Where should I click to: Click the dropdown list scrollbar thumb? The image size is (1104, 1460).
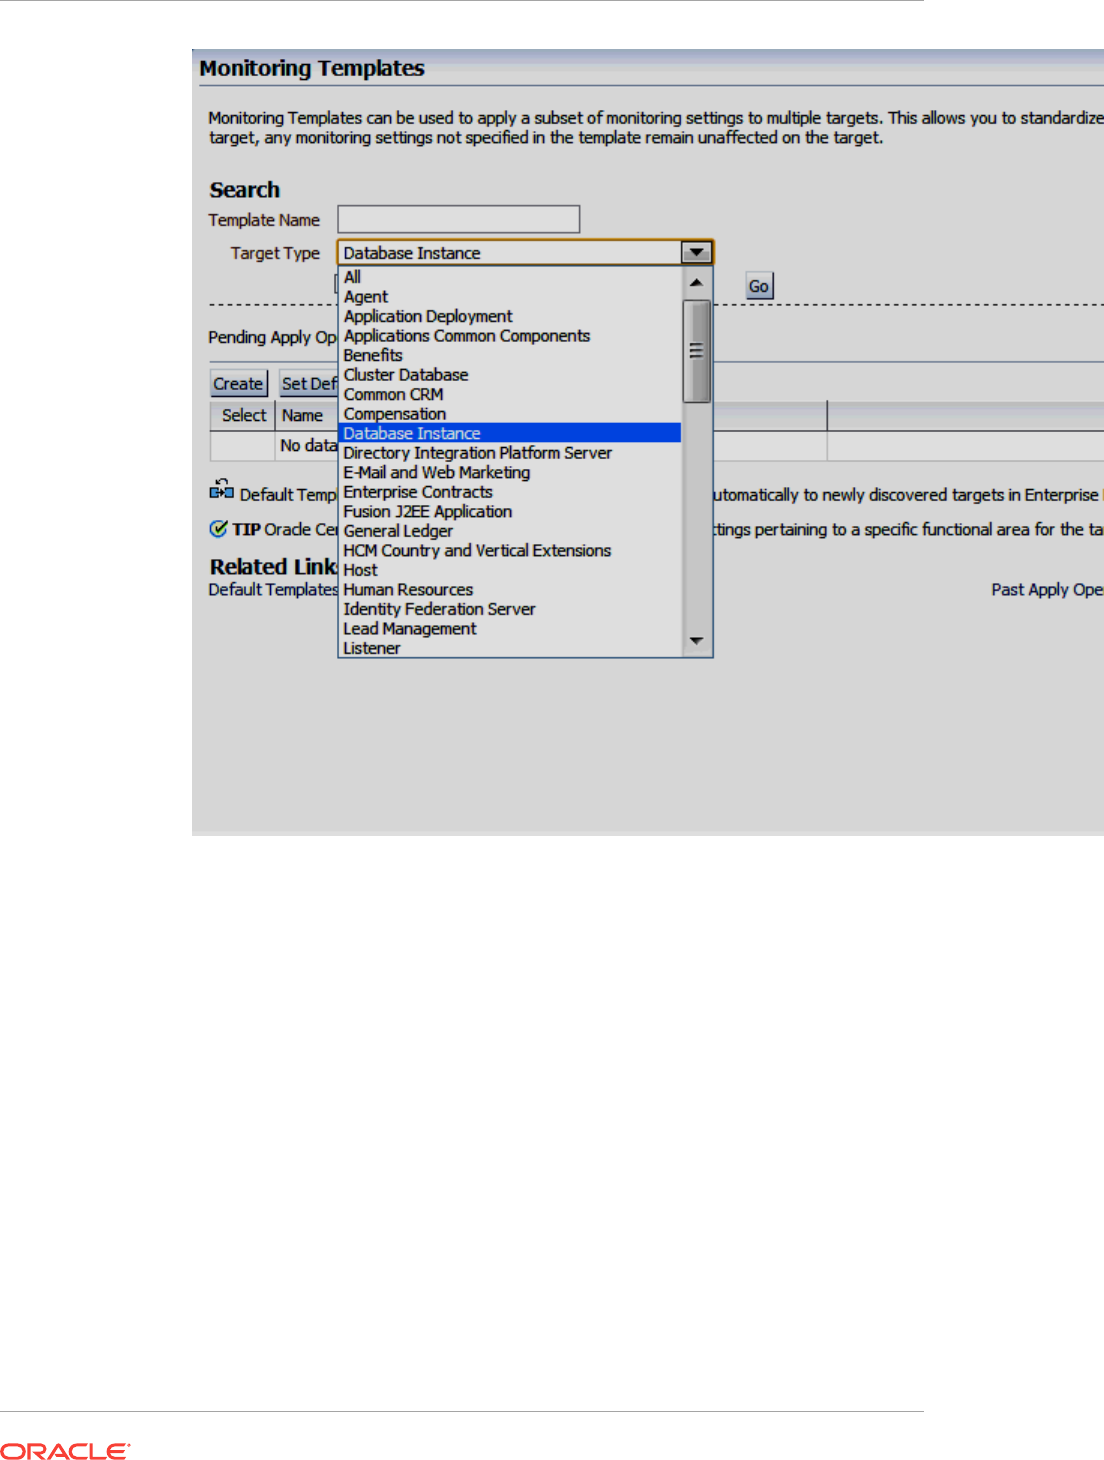696,351
